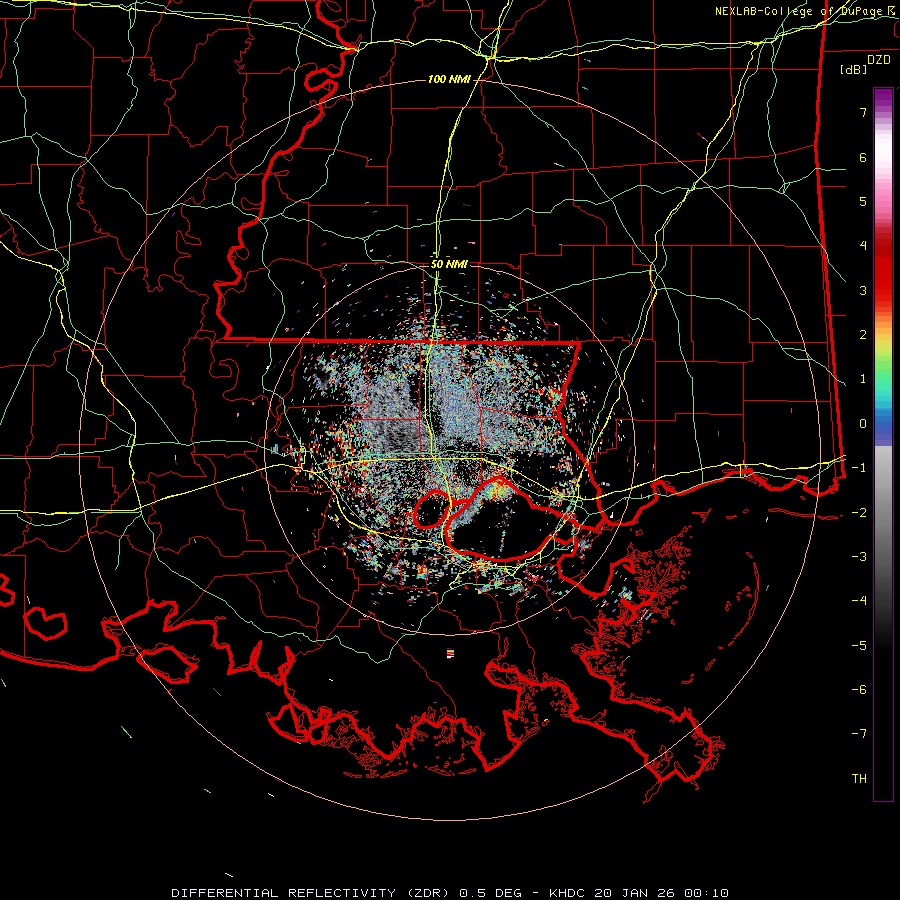Click the 50 NMI range ring label
Screen dimensions: 900x900
tap(449, 264)
